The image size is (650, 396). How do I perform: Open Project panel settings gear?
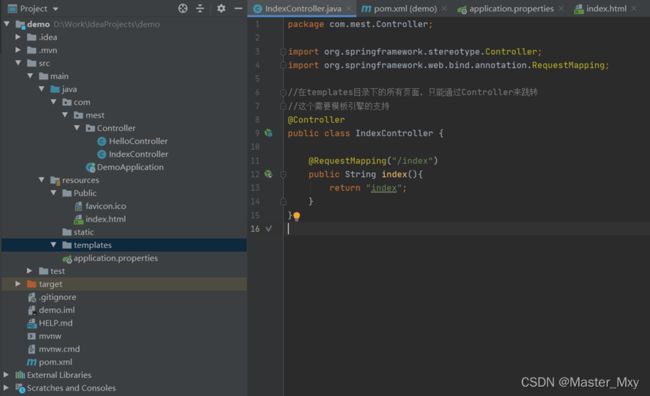click(221, 8)
